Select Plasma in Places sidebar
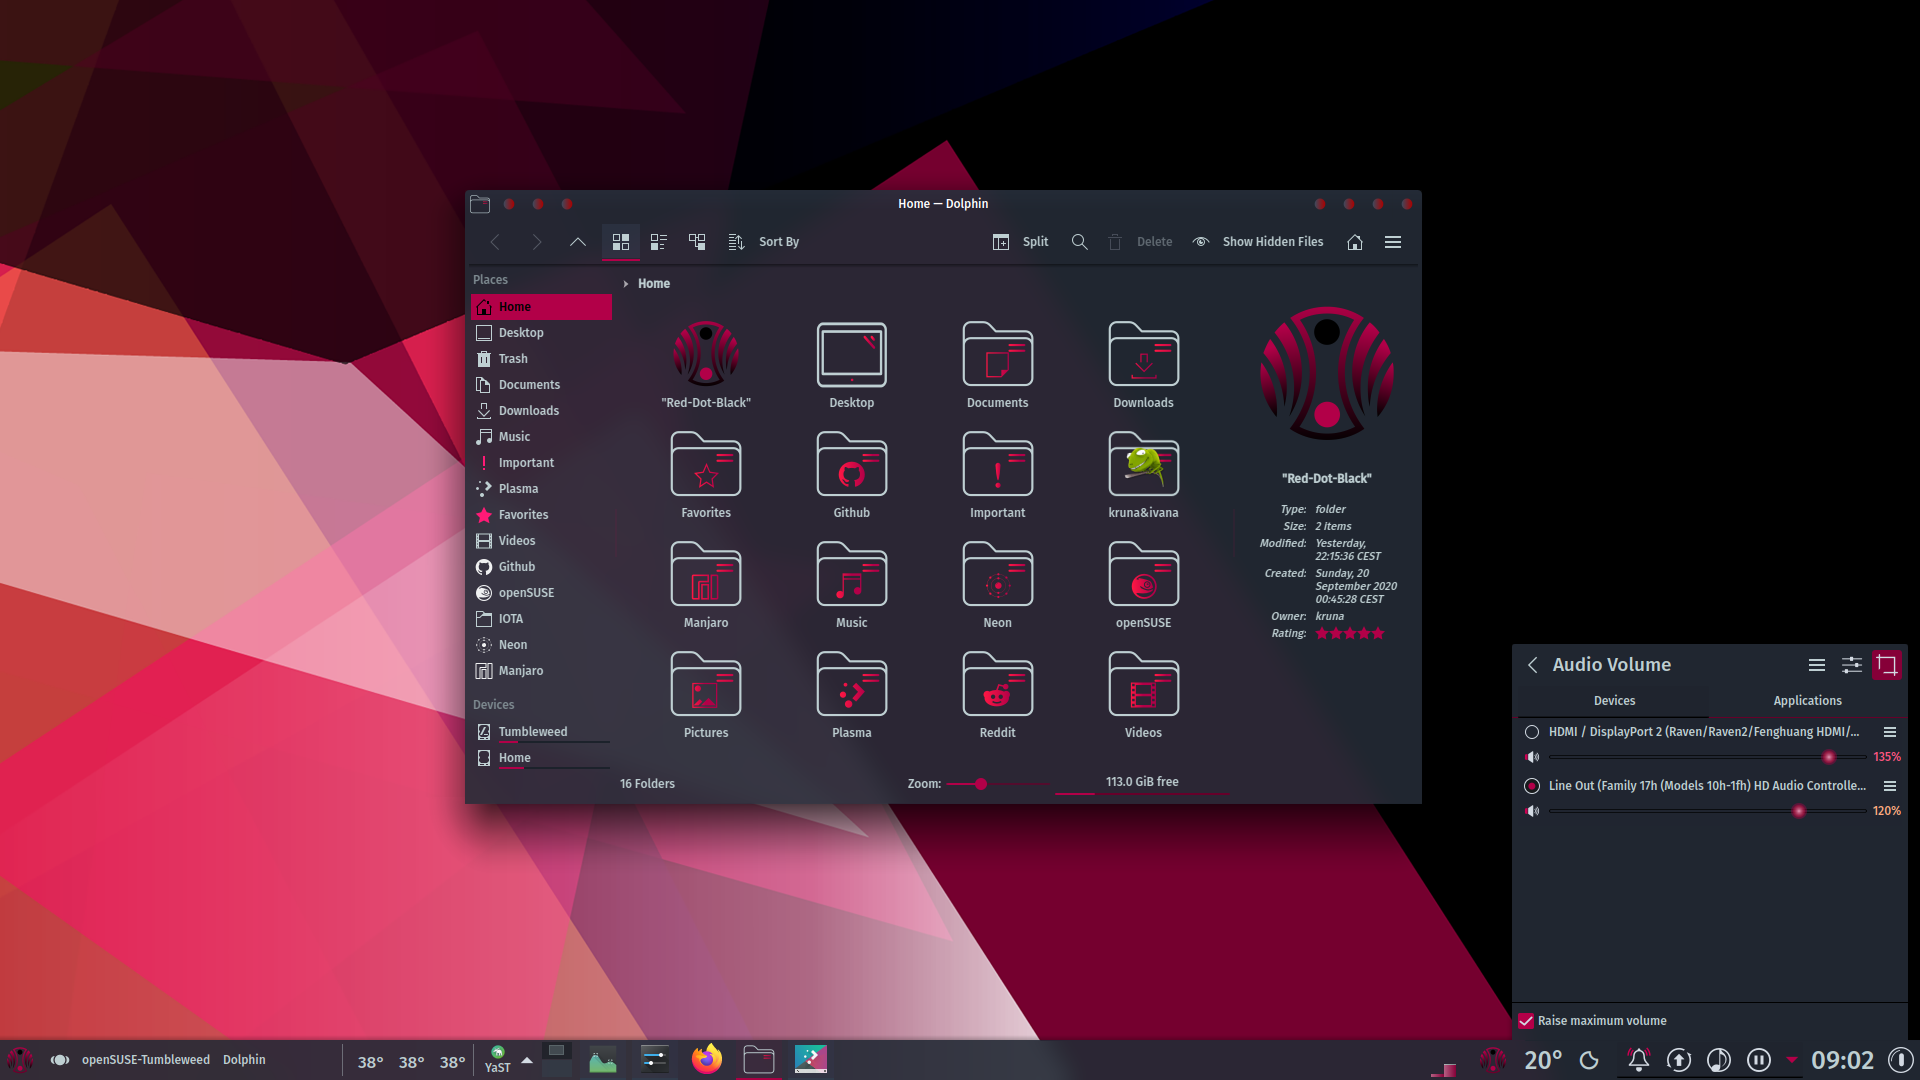This screenshot has height=1080, width=1920. (x=541, y=489)
